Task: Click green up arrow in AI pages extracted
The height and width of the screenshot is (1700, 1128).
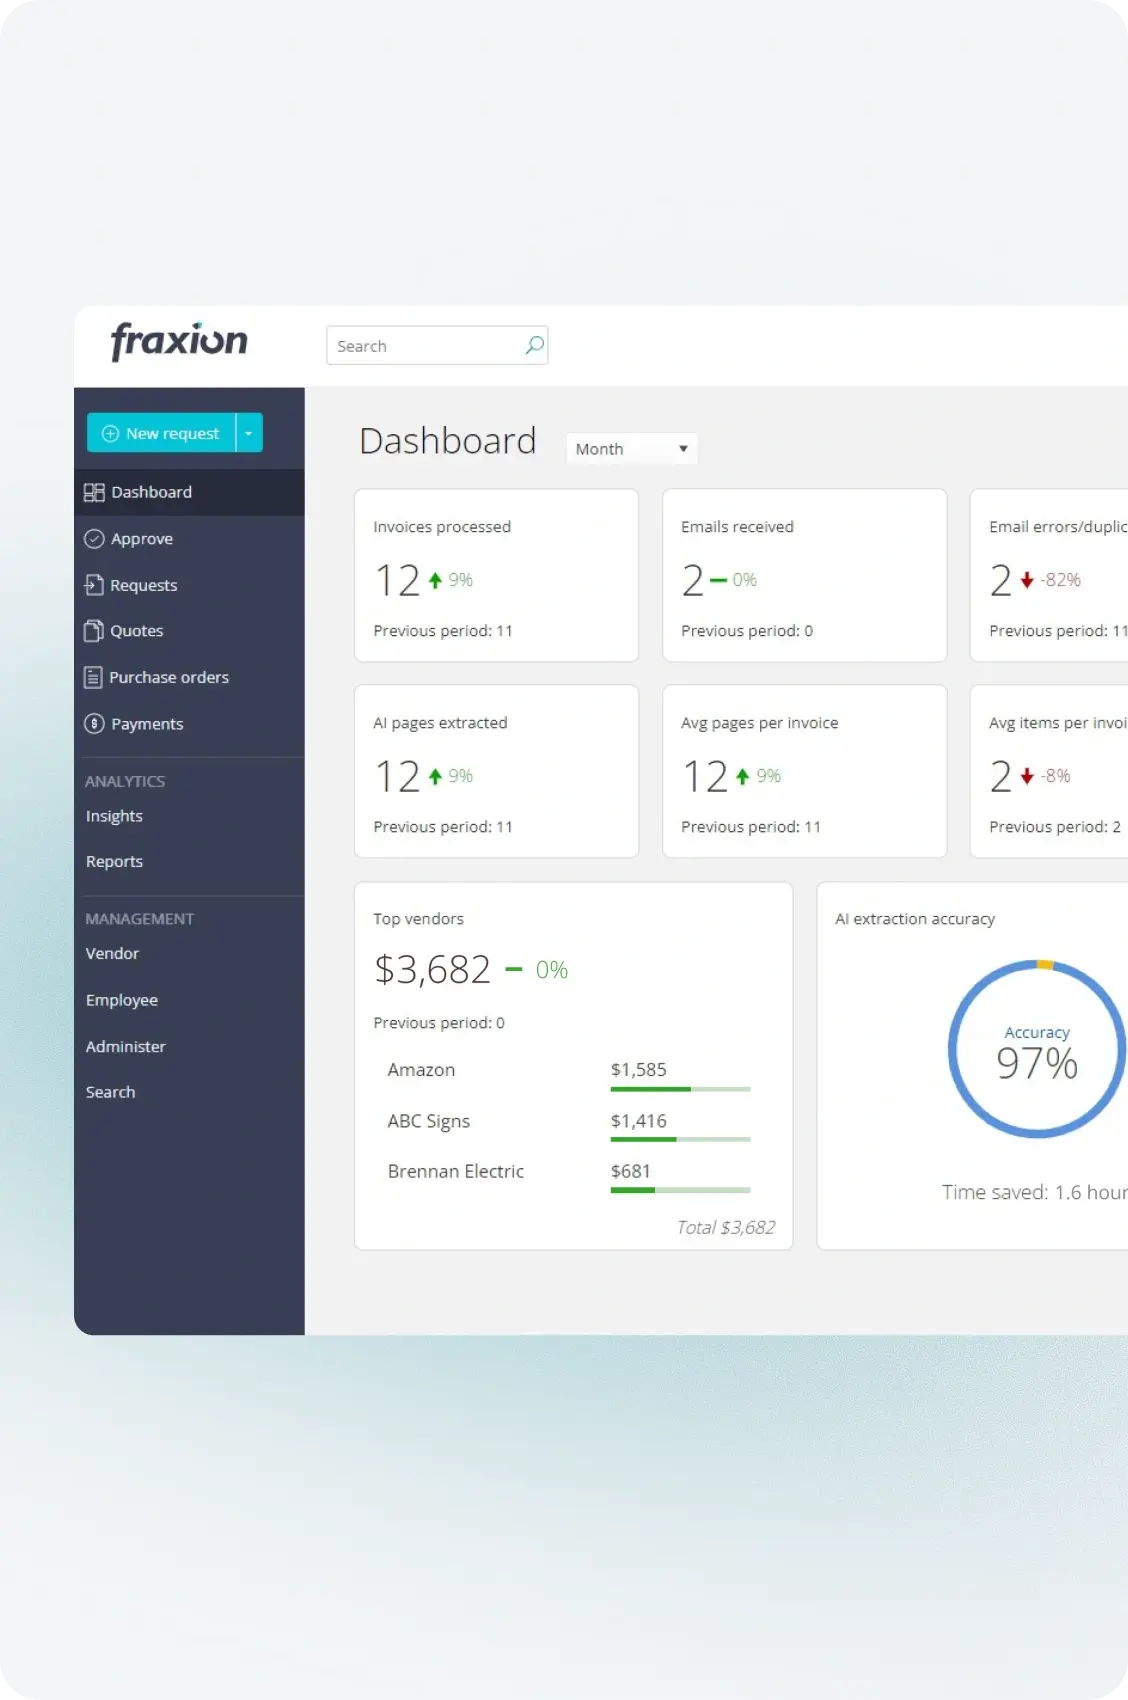Action: click(435, 776)
